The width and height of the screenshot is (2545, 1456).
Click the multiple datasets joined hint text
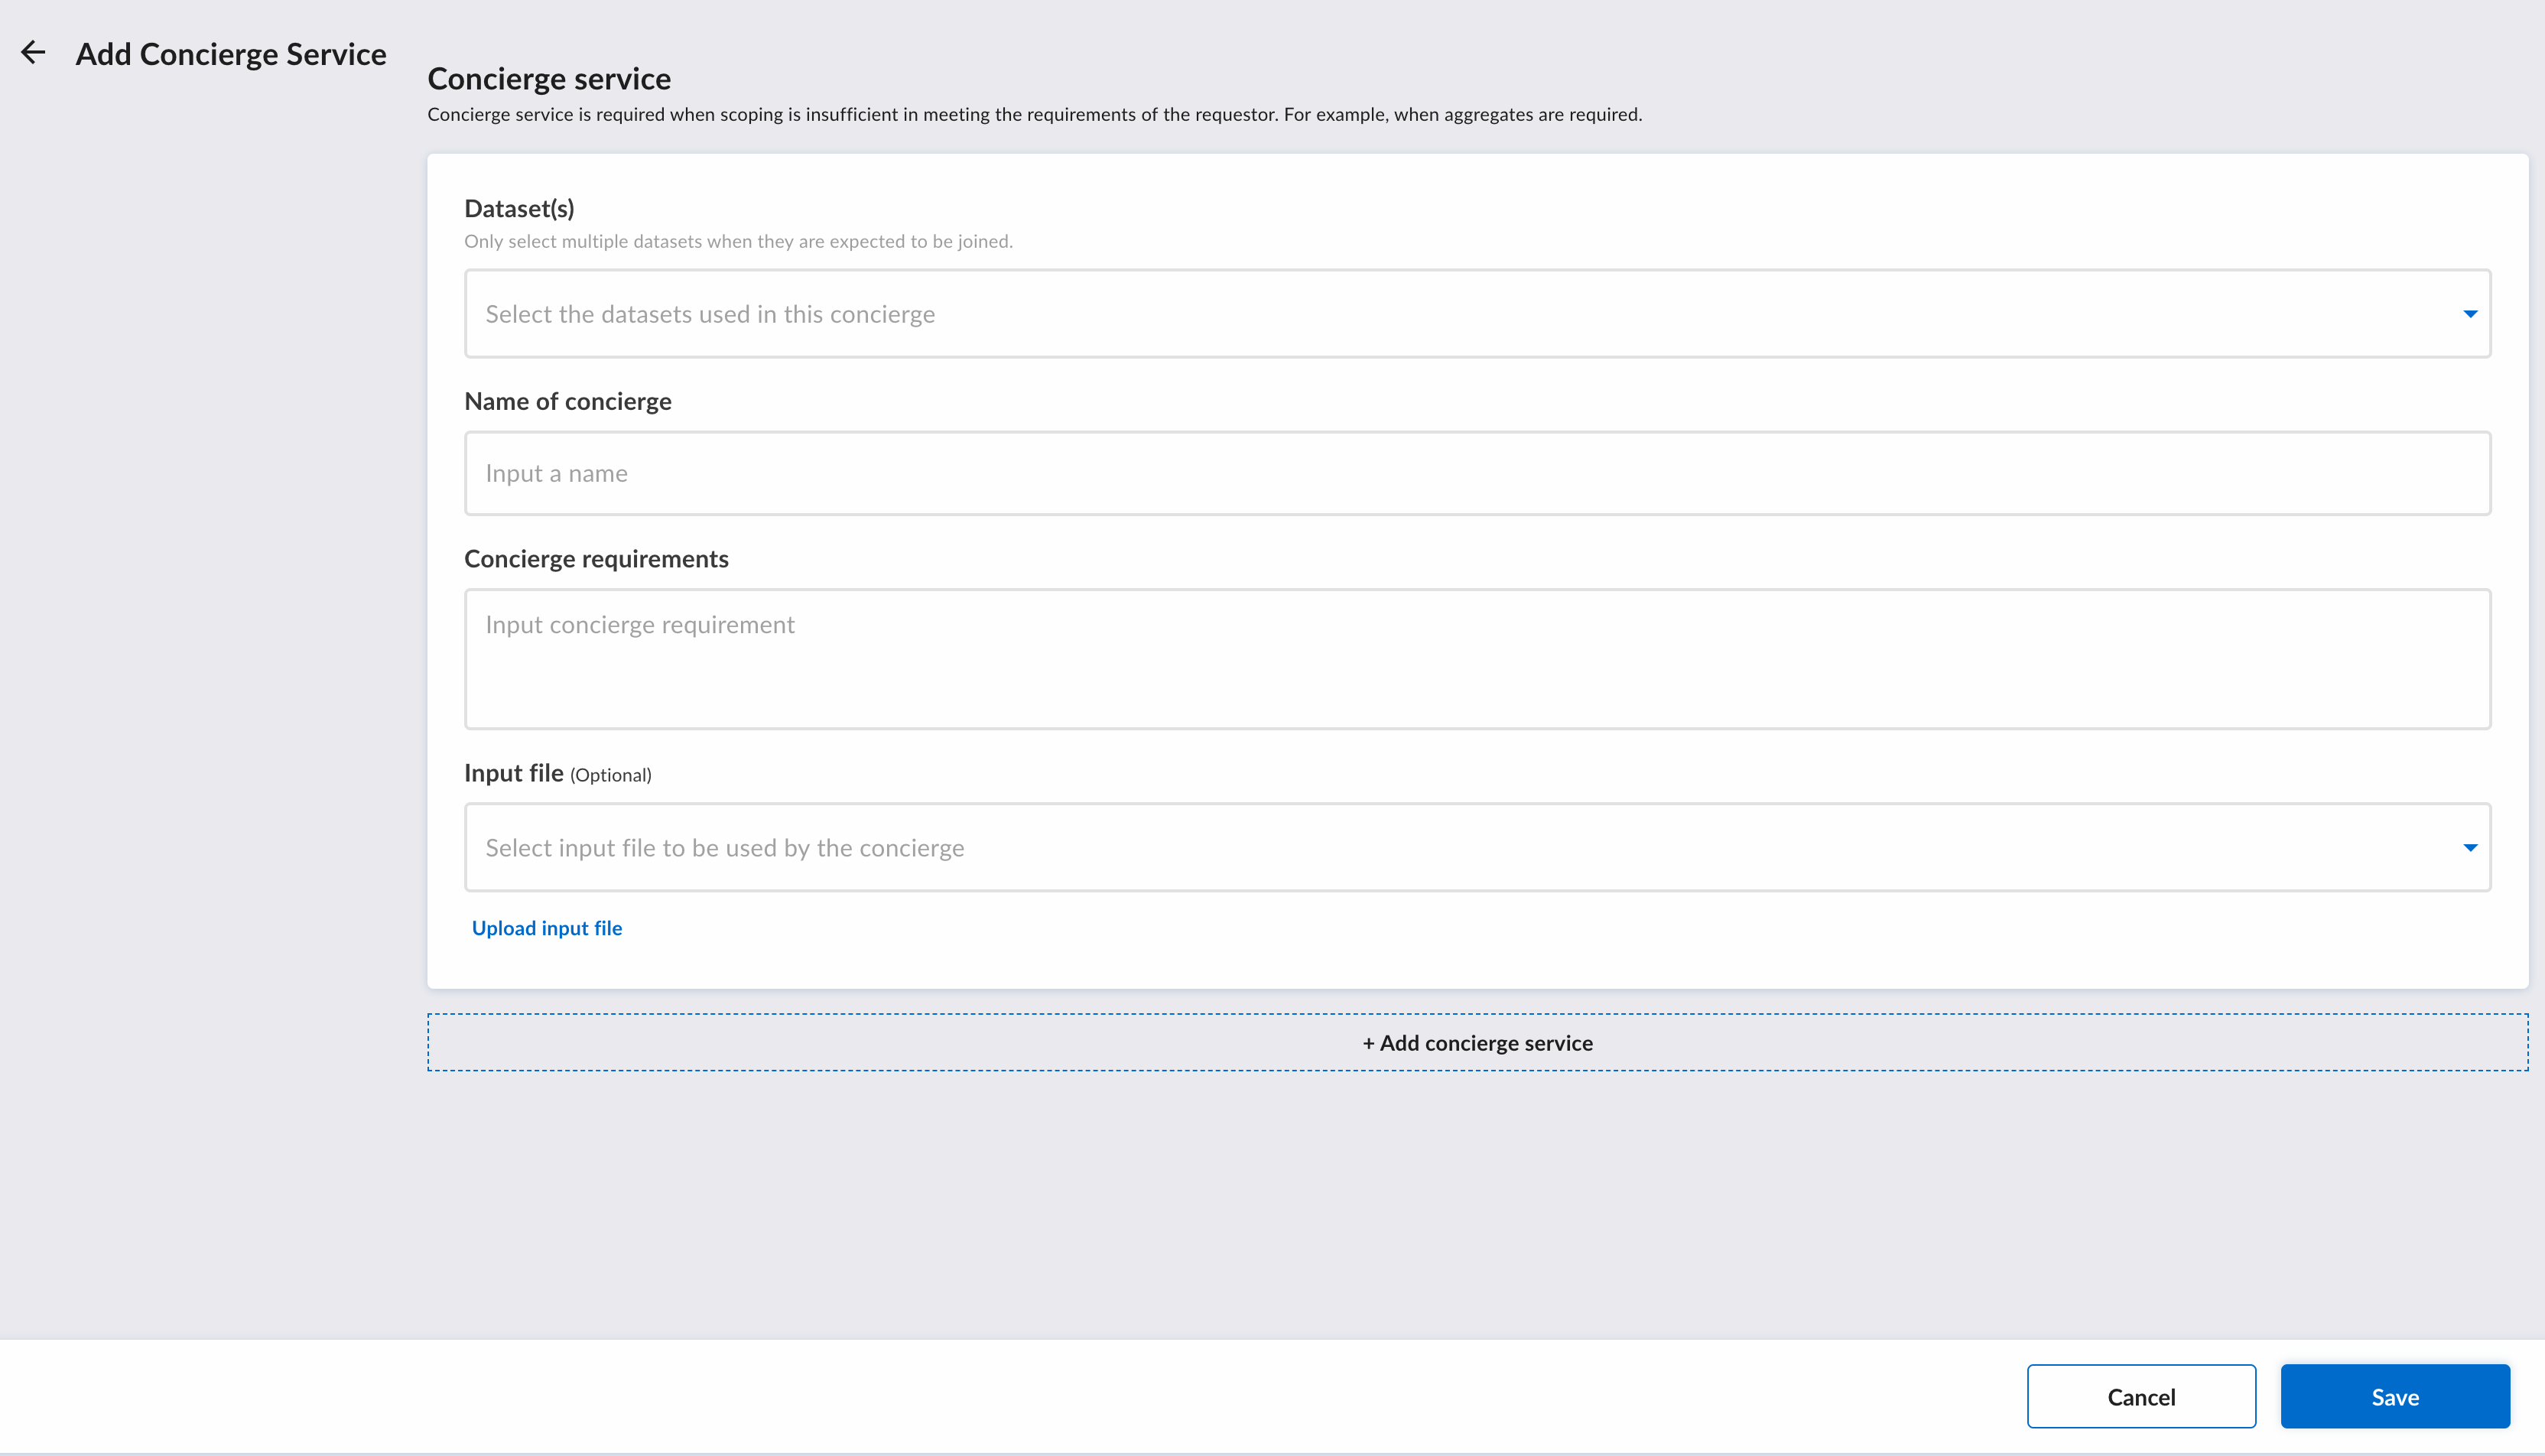[738, 241]
